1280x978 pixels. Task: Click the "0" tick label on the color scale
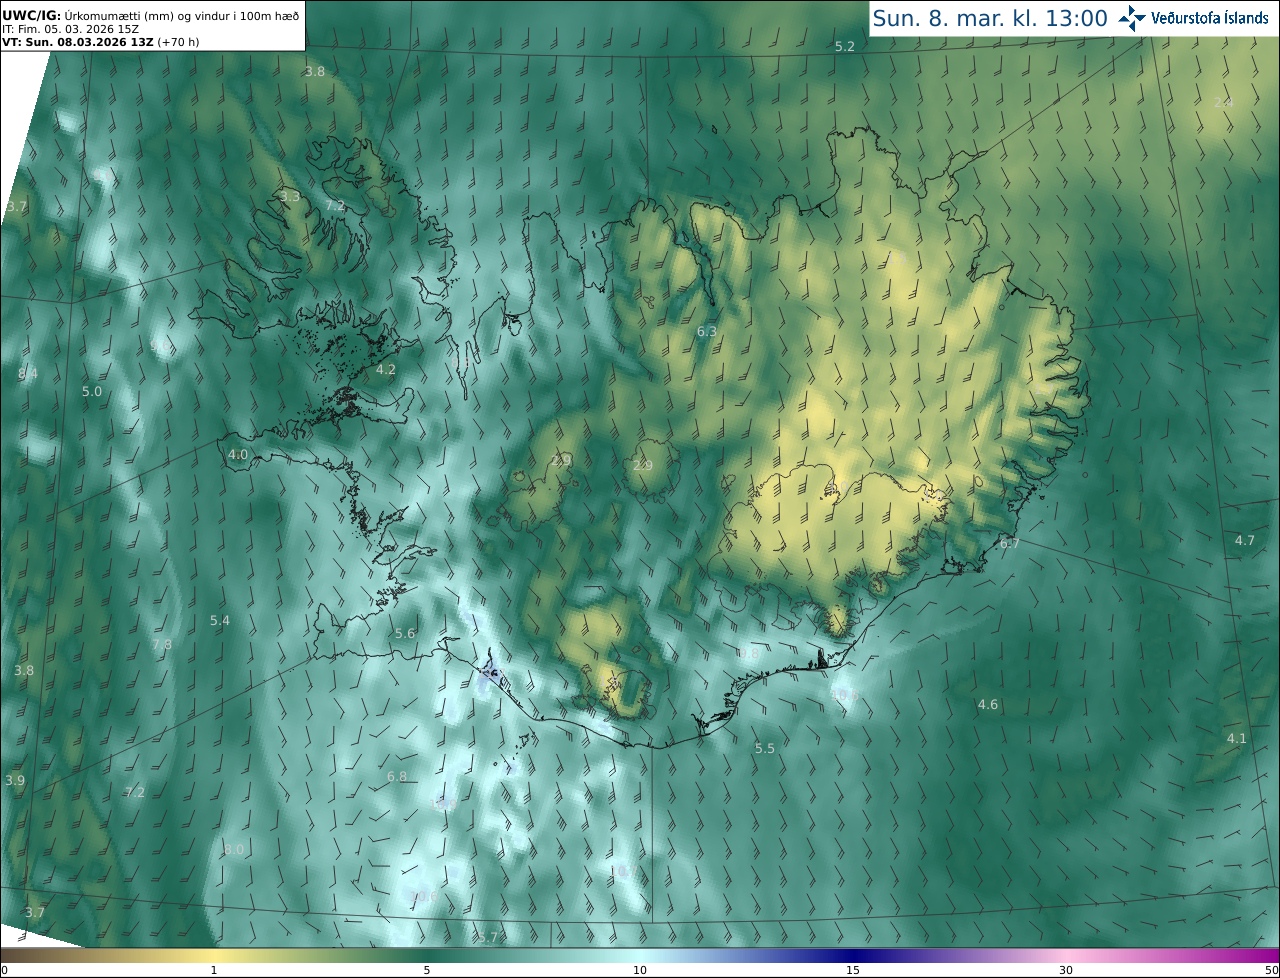(x=4, y=970)
